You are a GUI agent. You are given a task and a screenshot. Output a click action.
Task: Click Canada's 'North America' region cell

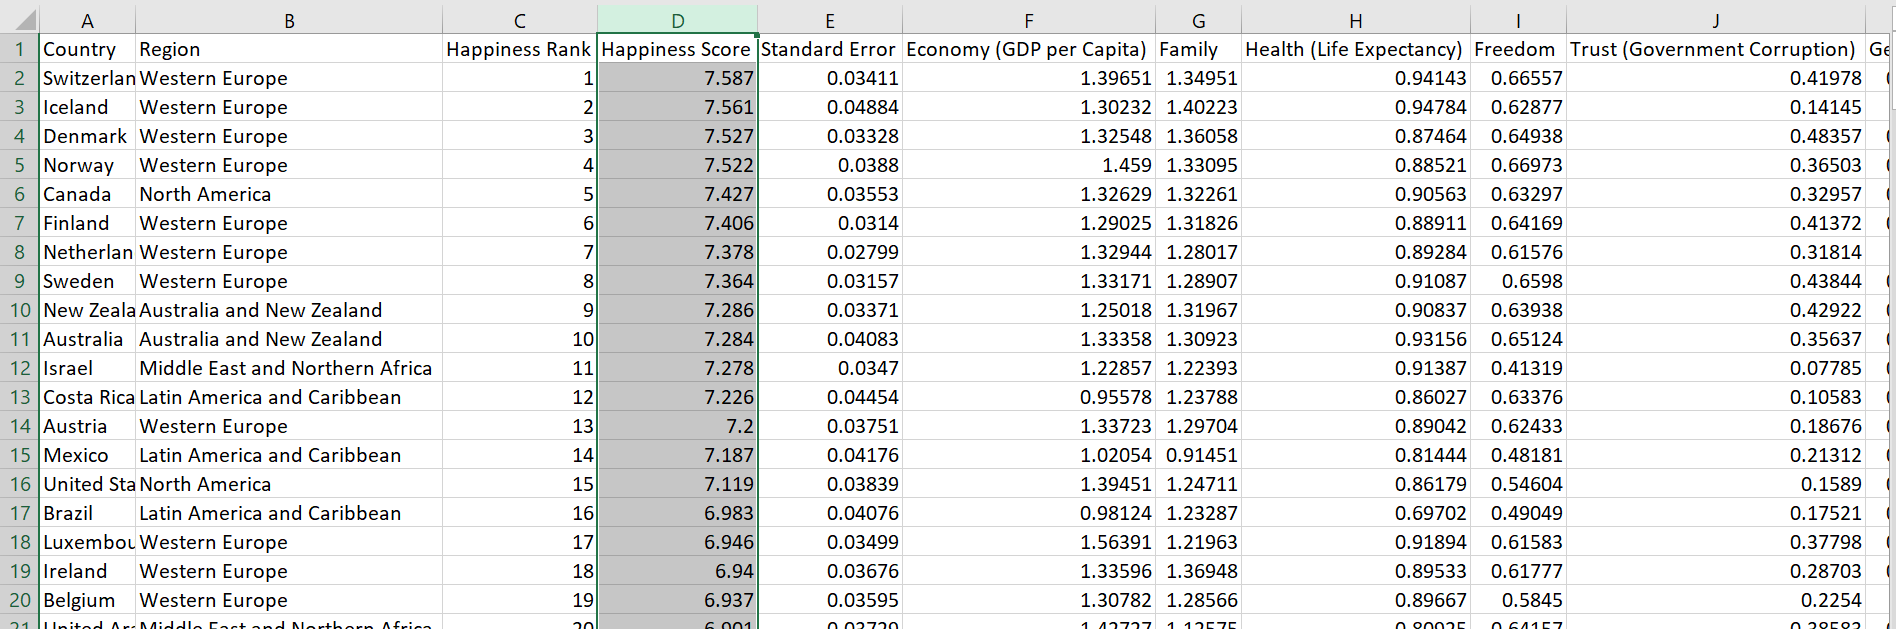(x=289, y=194)
